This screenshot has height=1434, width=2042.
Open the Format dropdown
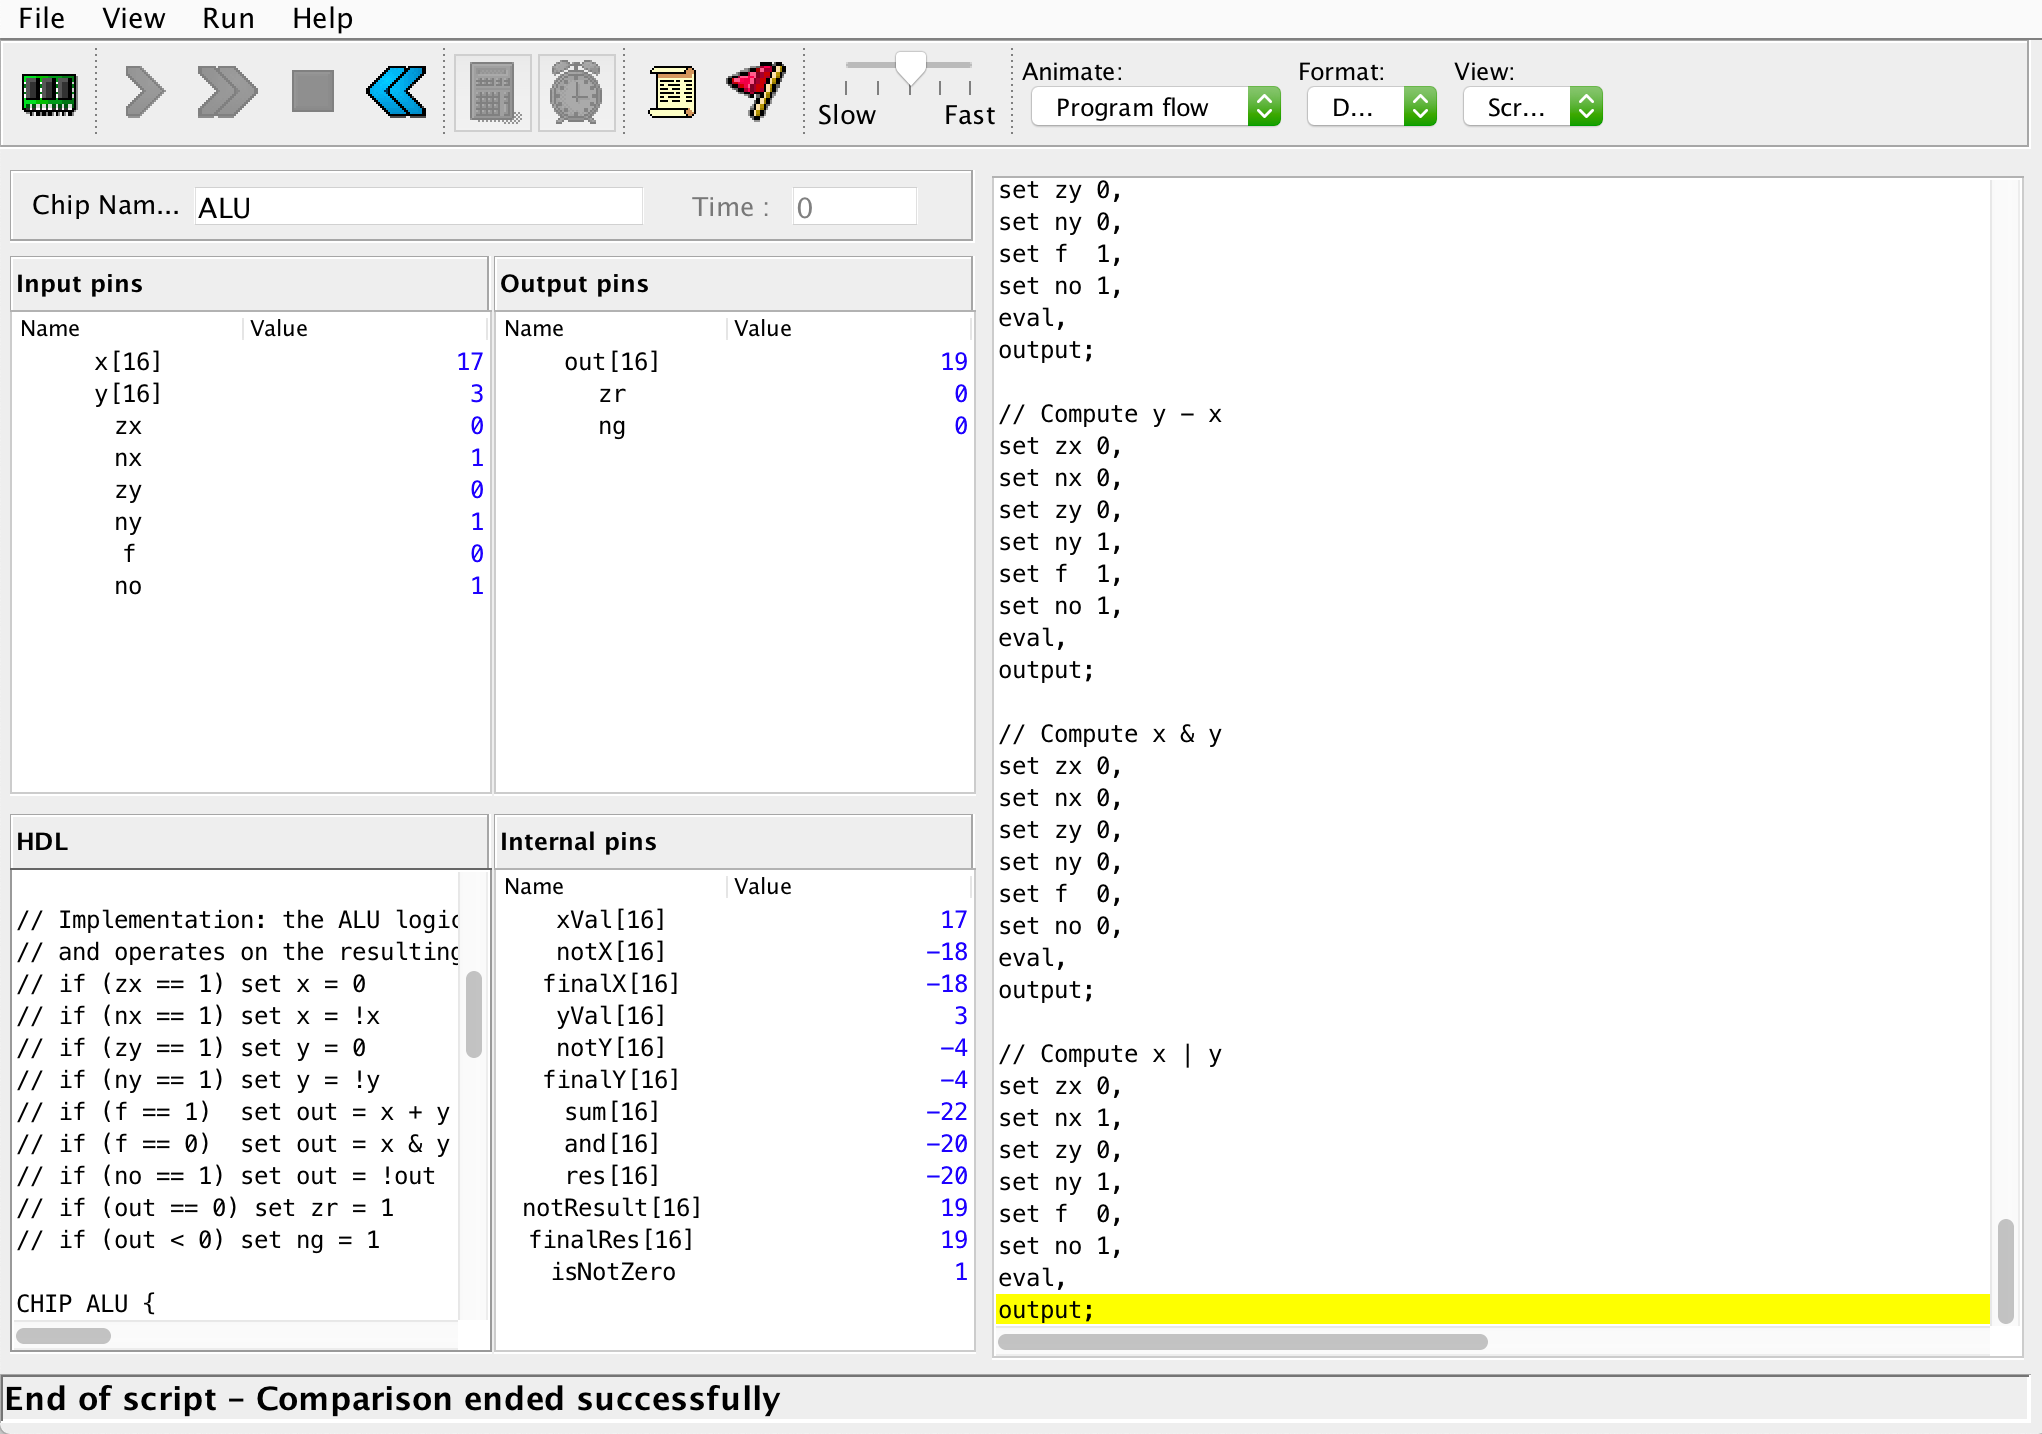1371,107
